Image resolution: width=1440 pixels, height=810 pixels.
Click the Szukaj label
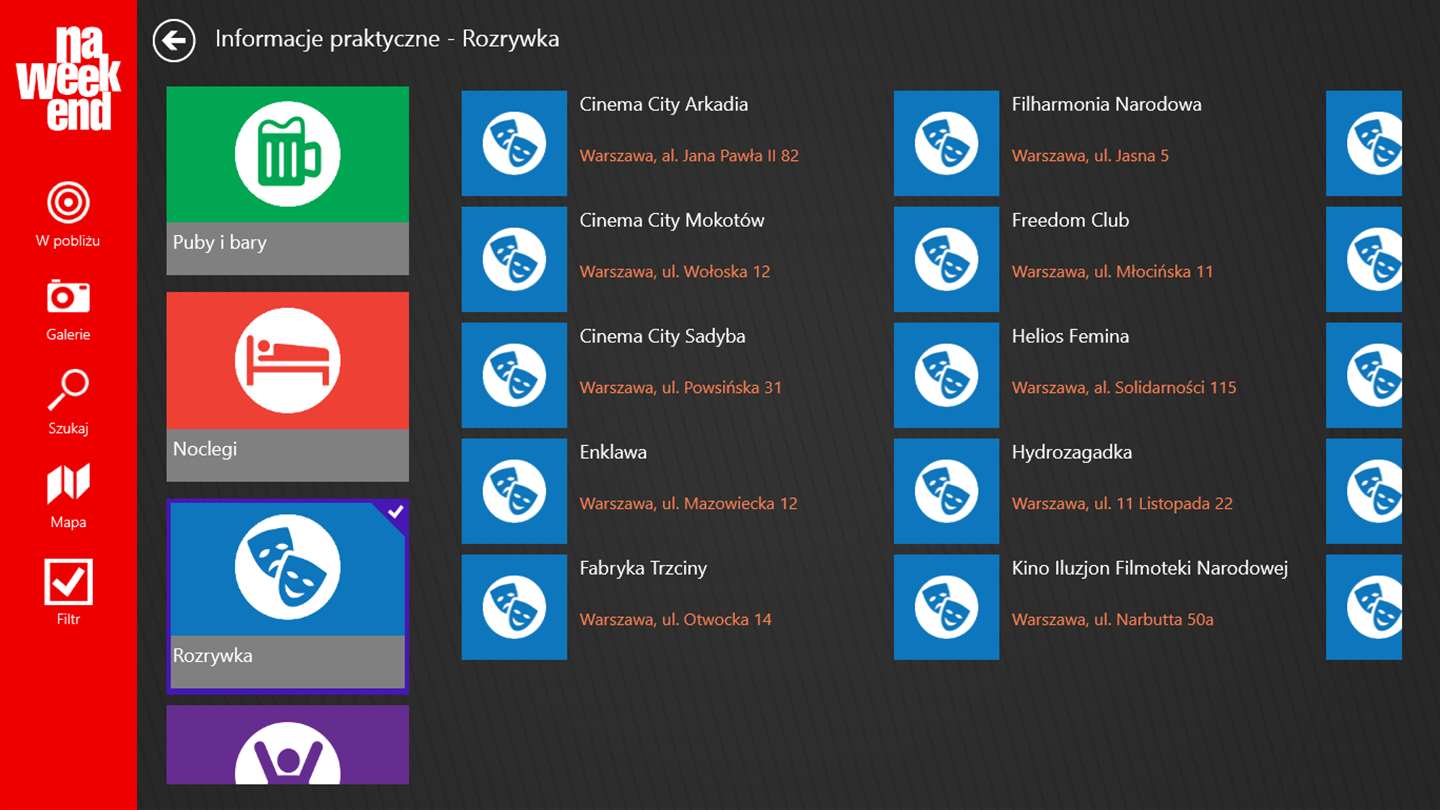[68, 429]
